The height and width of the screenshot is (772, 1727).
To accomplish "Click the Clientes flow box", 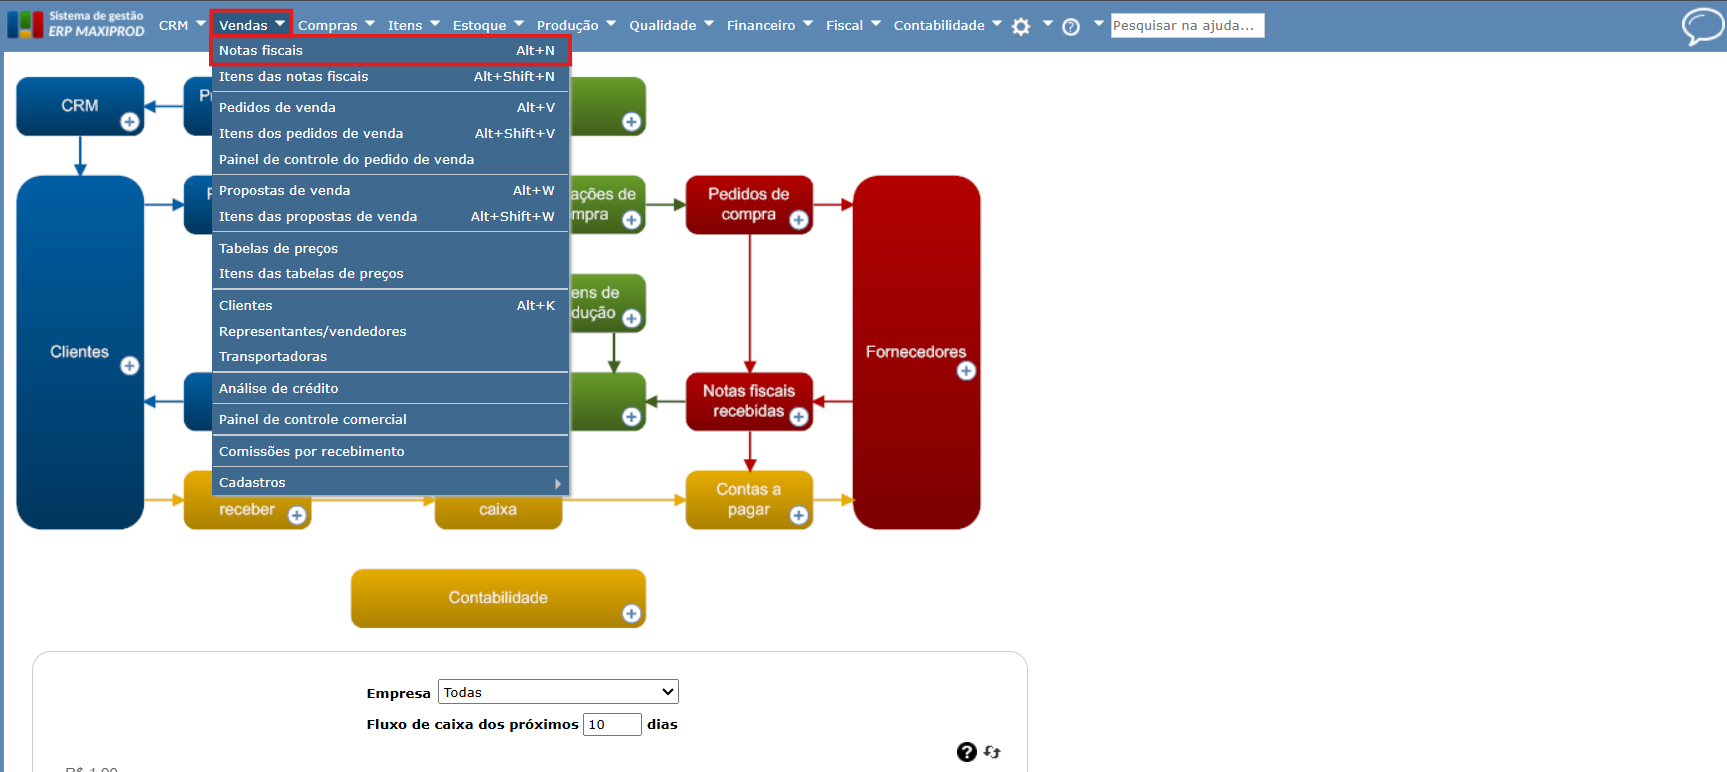I will coord(80,352).
